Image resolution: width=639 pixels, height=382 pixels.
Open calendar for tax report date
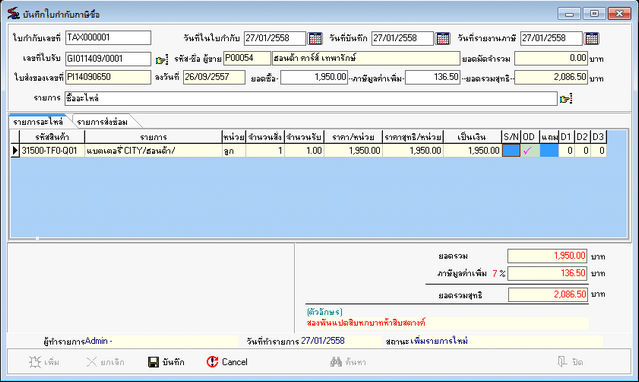592,38
